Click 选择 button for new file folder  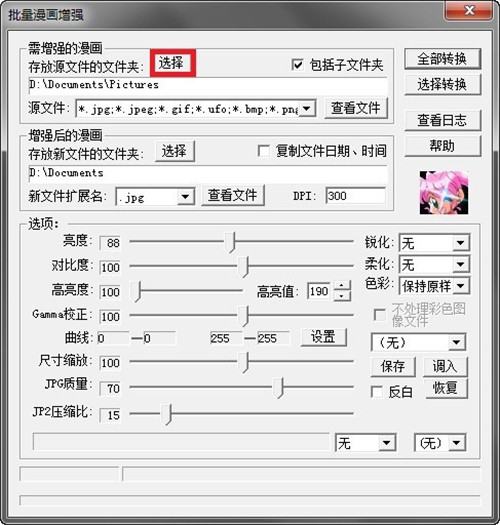click(x=174, y=151)
